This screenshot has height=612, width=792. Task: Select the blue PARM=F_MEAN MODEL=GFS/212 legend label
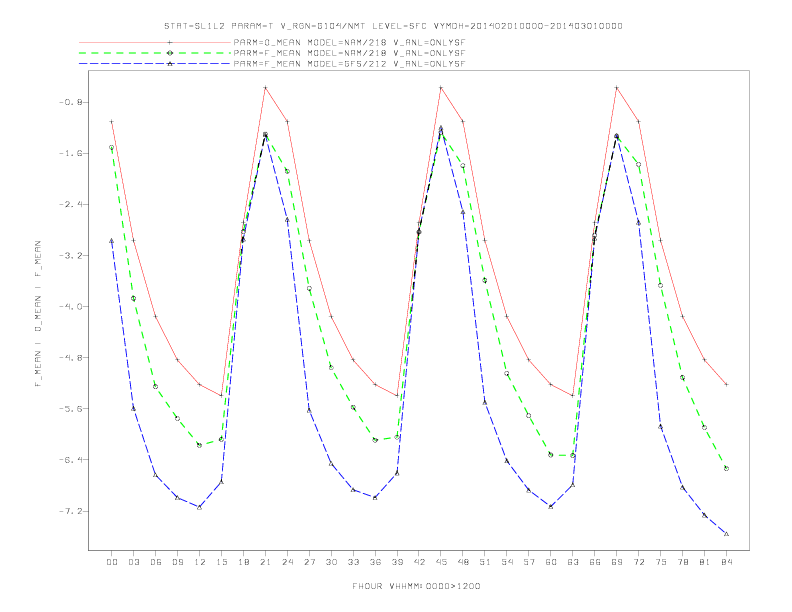click(x=349, y=64)
